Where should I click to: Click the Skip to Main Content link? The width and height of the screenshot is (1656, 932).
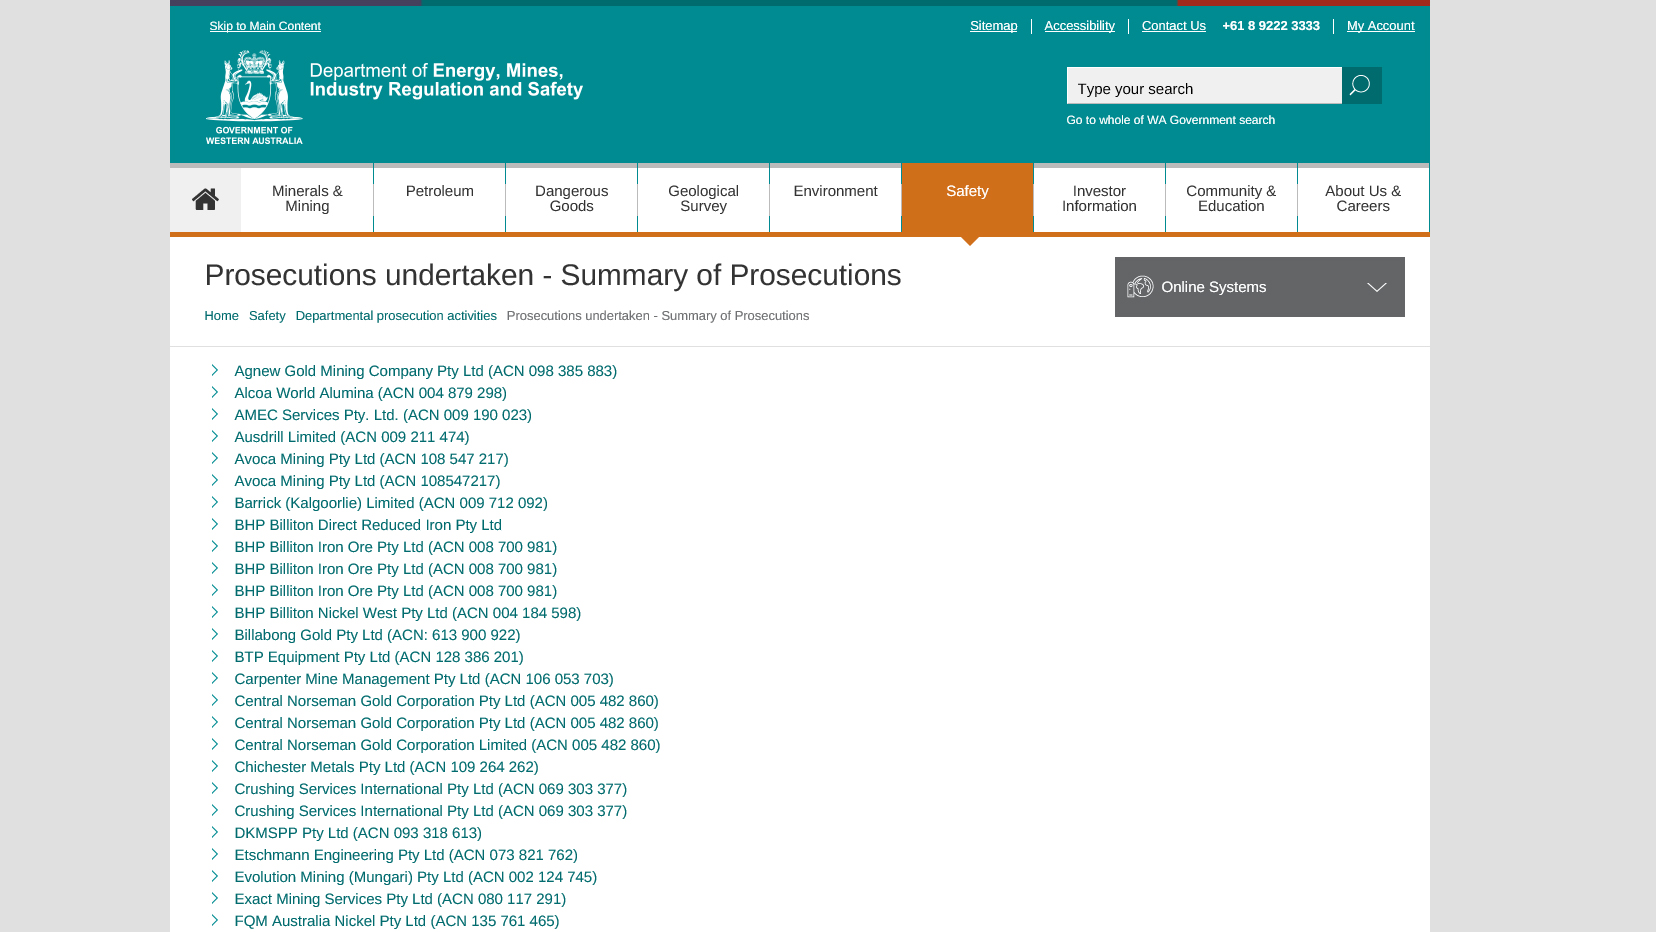[x=265, y=26]
